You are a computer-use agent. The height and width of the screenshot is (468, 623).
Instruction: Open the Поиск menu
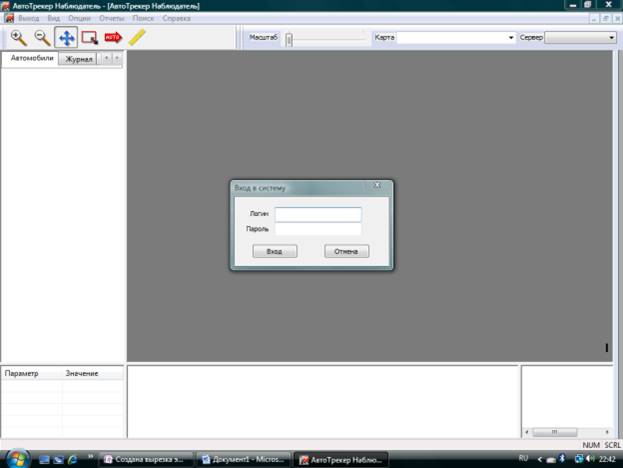(x=143, y=18)
